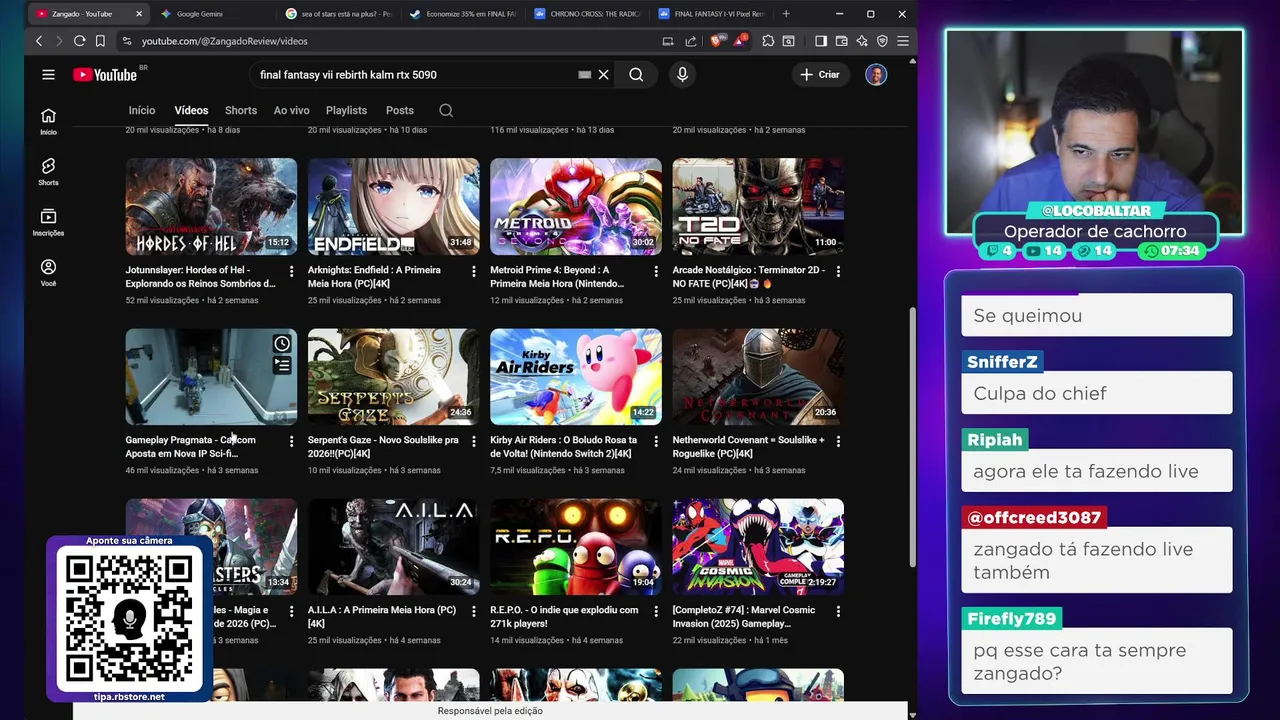The height and width of the screenshot is (720, 1280).
Task: Open Marvel Cosmic Invasion video title
Action: (744, 617)
